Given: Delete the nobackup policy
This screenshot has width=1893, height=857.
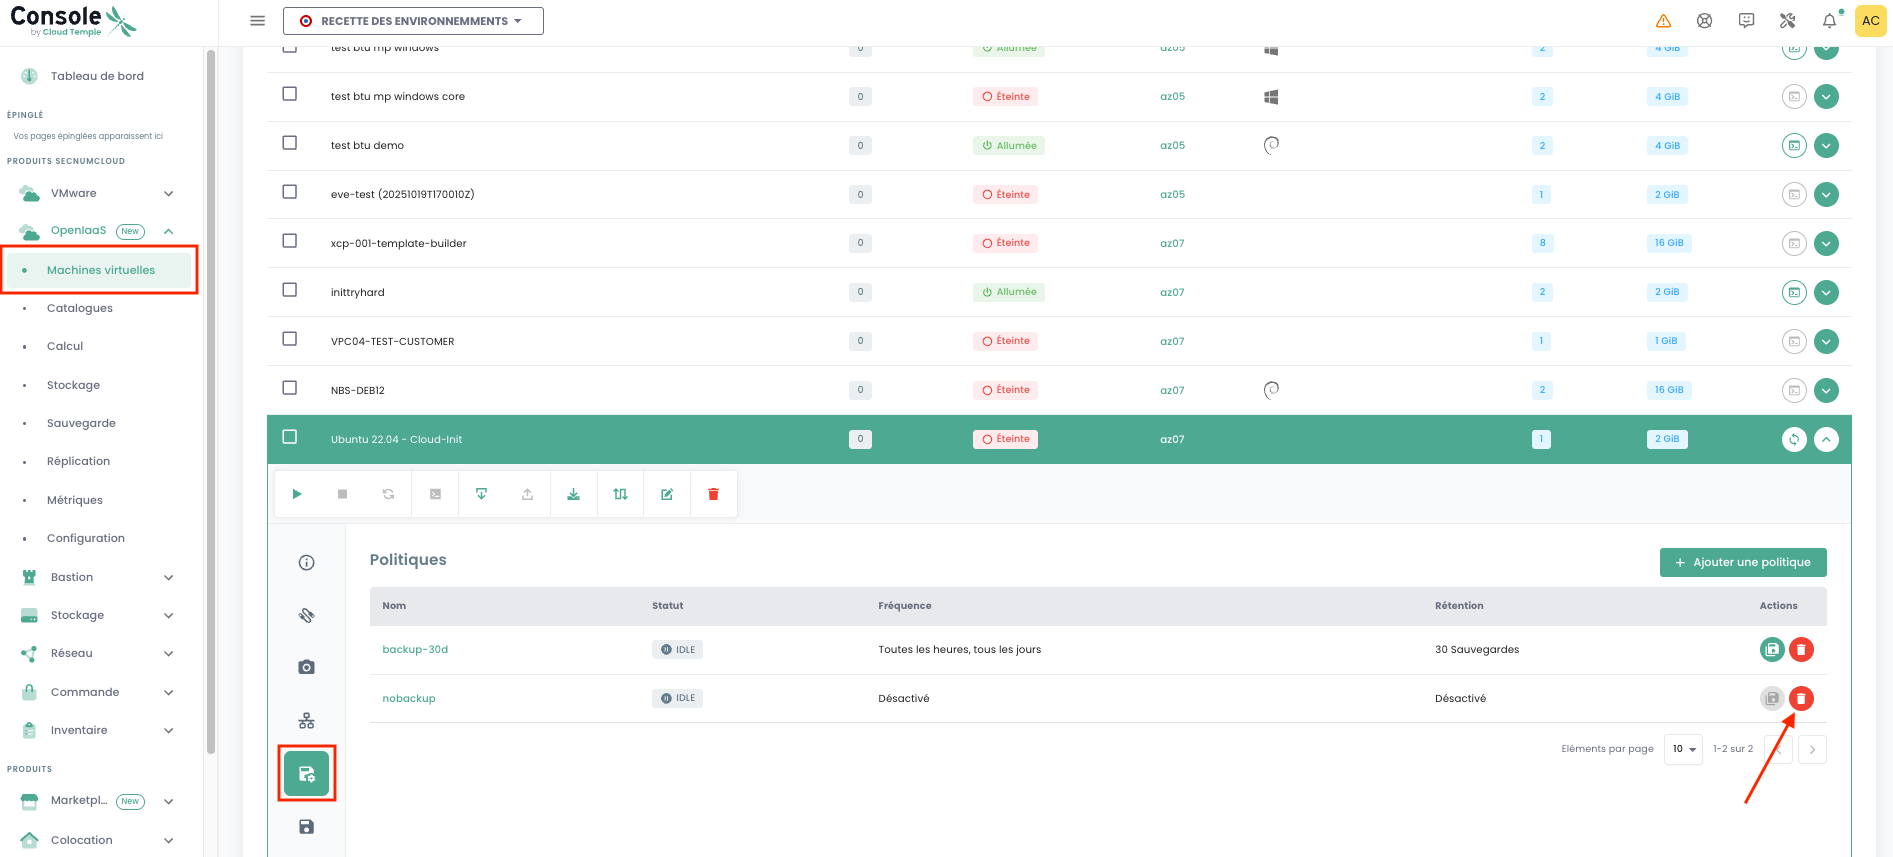Looking at the screenshot, I should coord(1801,699).
